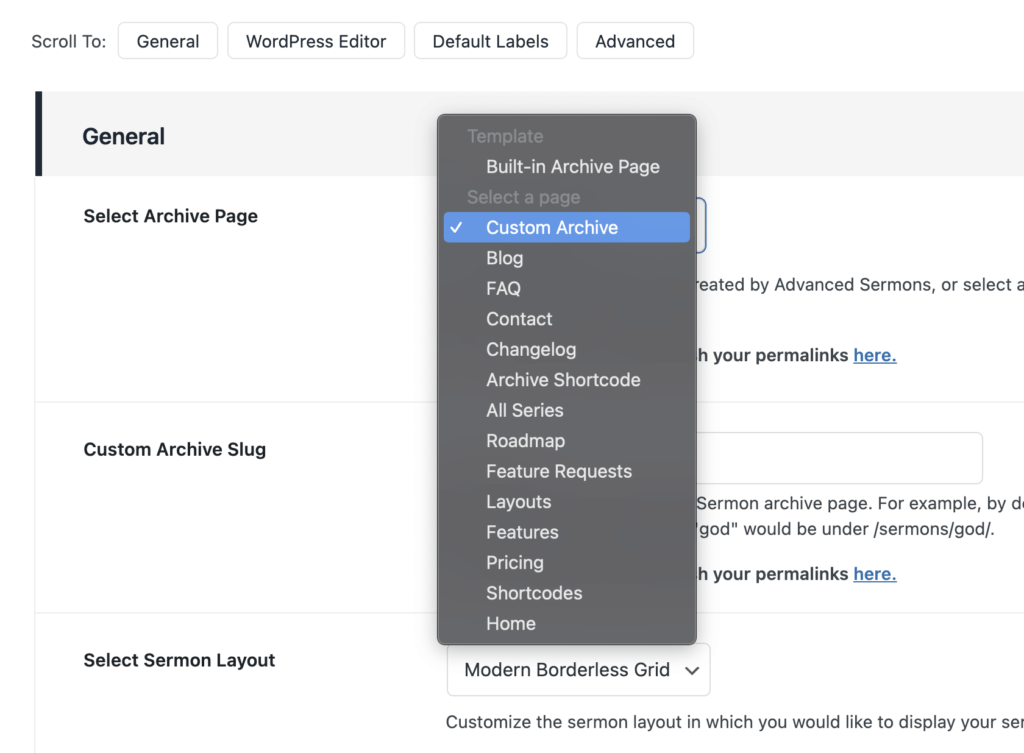
Task: Select Roadmap as the archive page
Action: point(525,441)
